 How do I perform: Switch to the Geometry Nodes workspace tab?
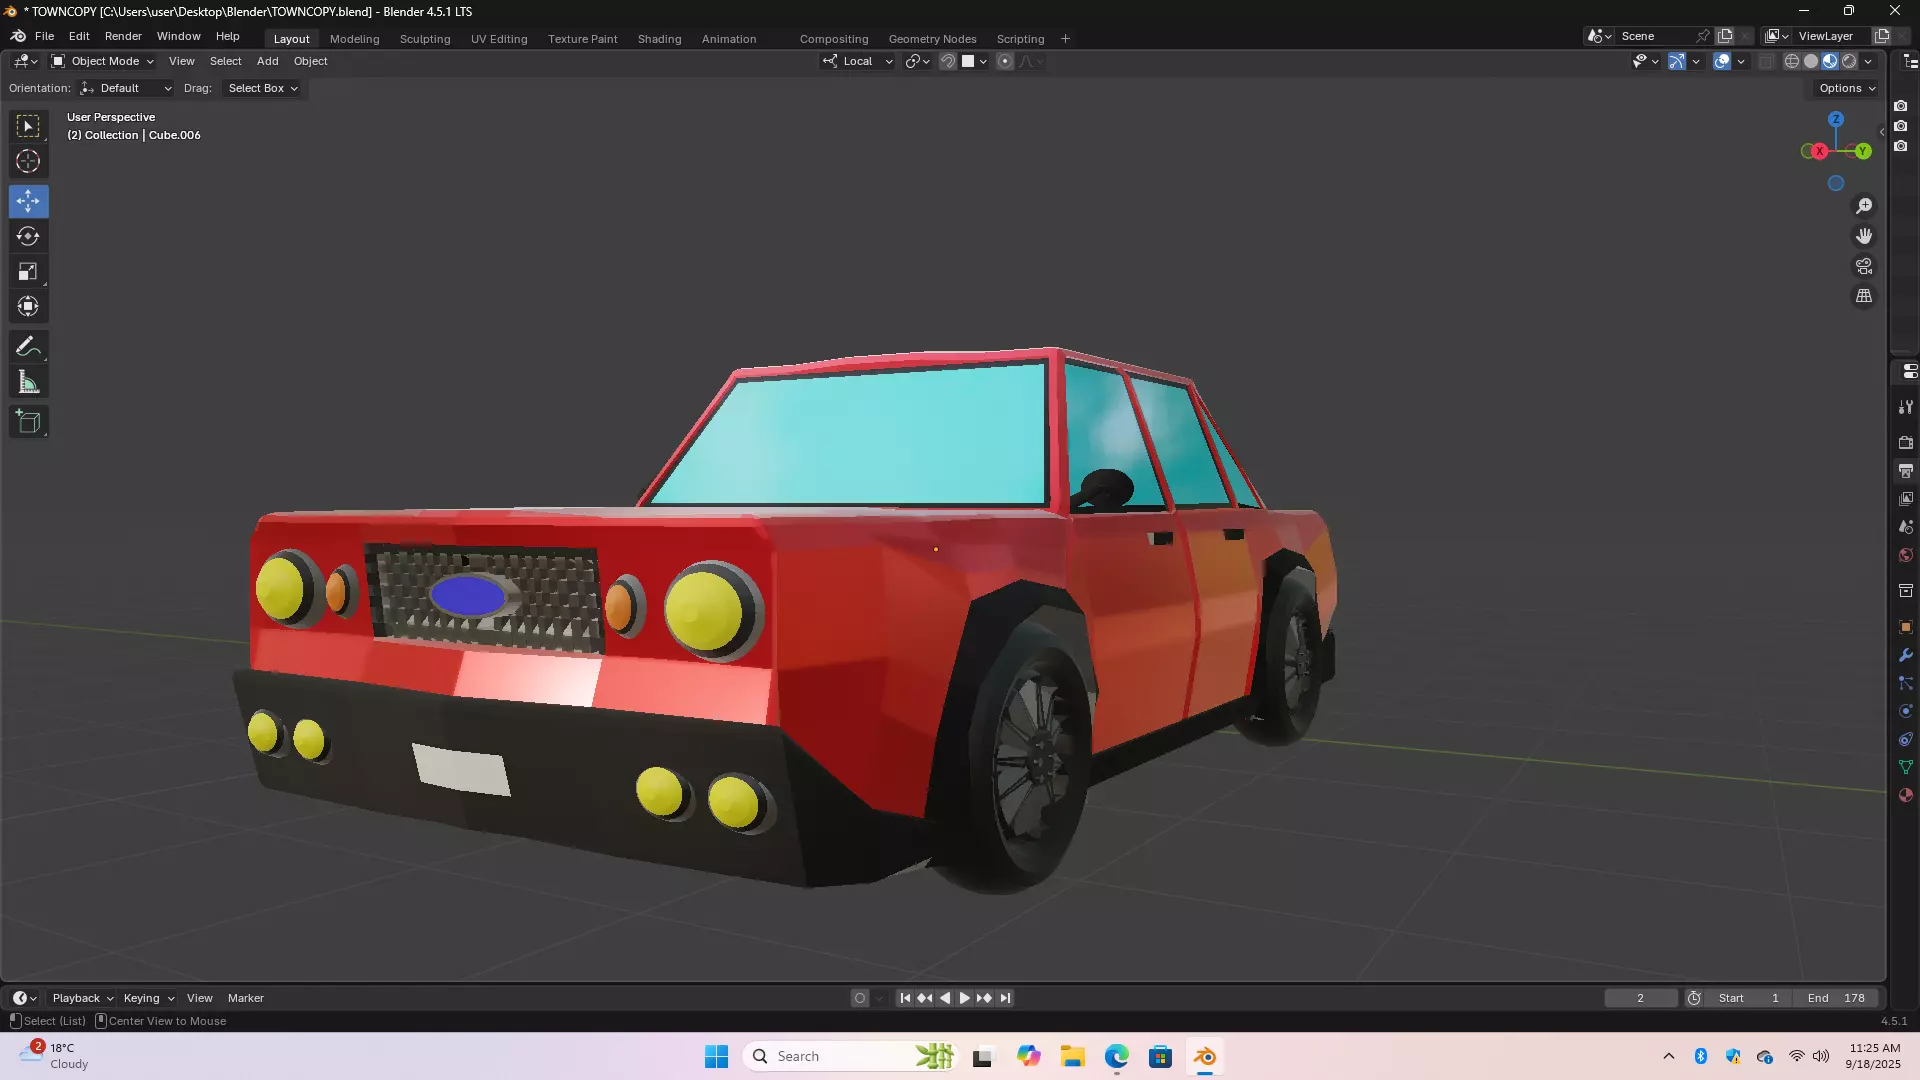pyautogui.click(x=932, y=39)
